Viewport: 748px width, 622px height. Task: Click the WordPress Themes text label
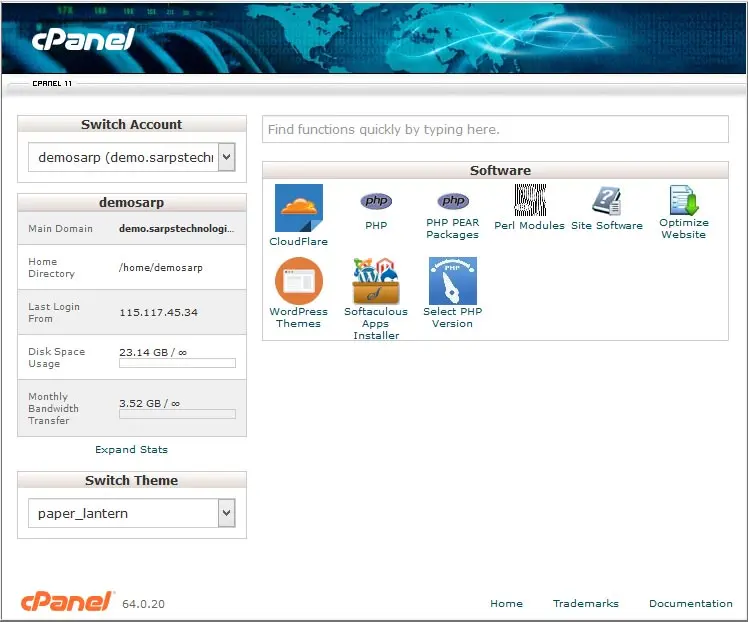tap(299, 317)
